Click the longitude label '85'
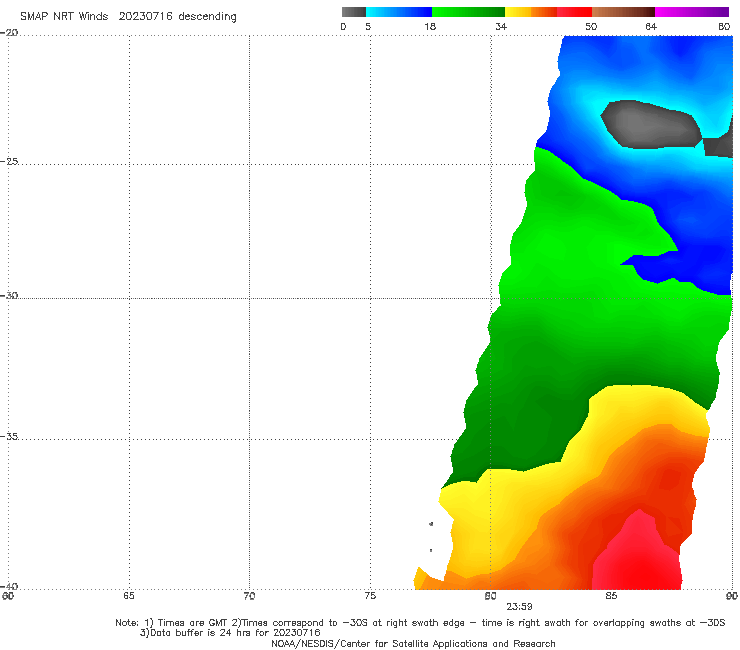Image resolution: width=740 pixels, height=650 pixels. coord(611,596)
